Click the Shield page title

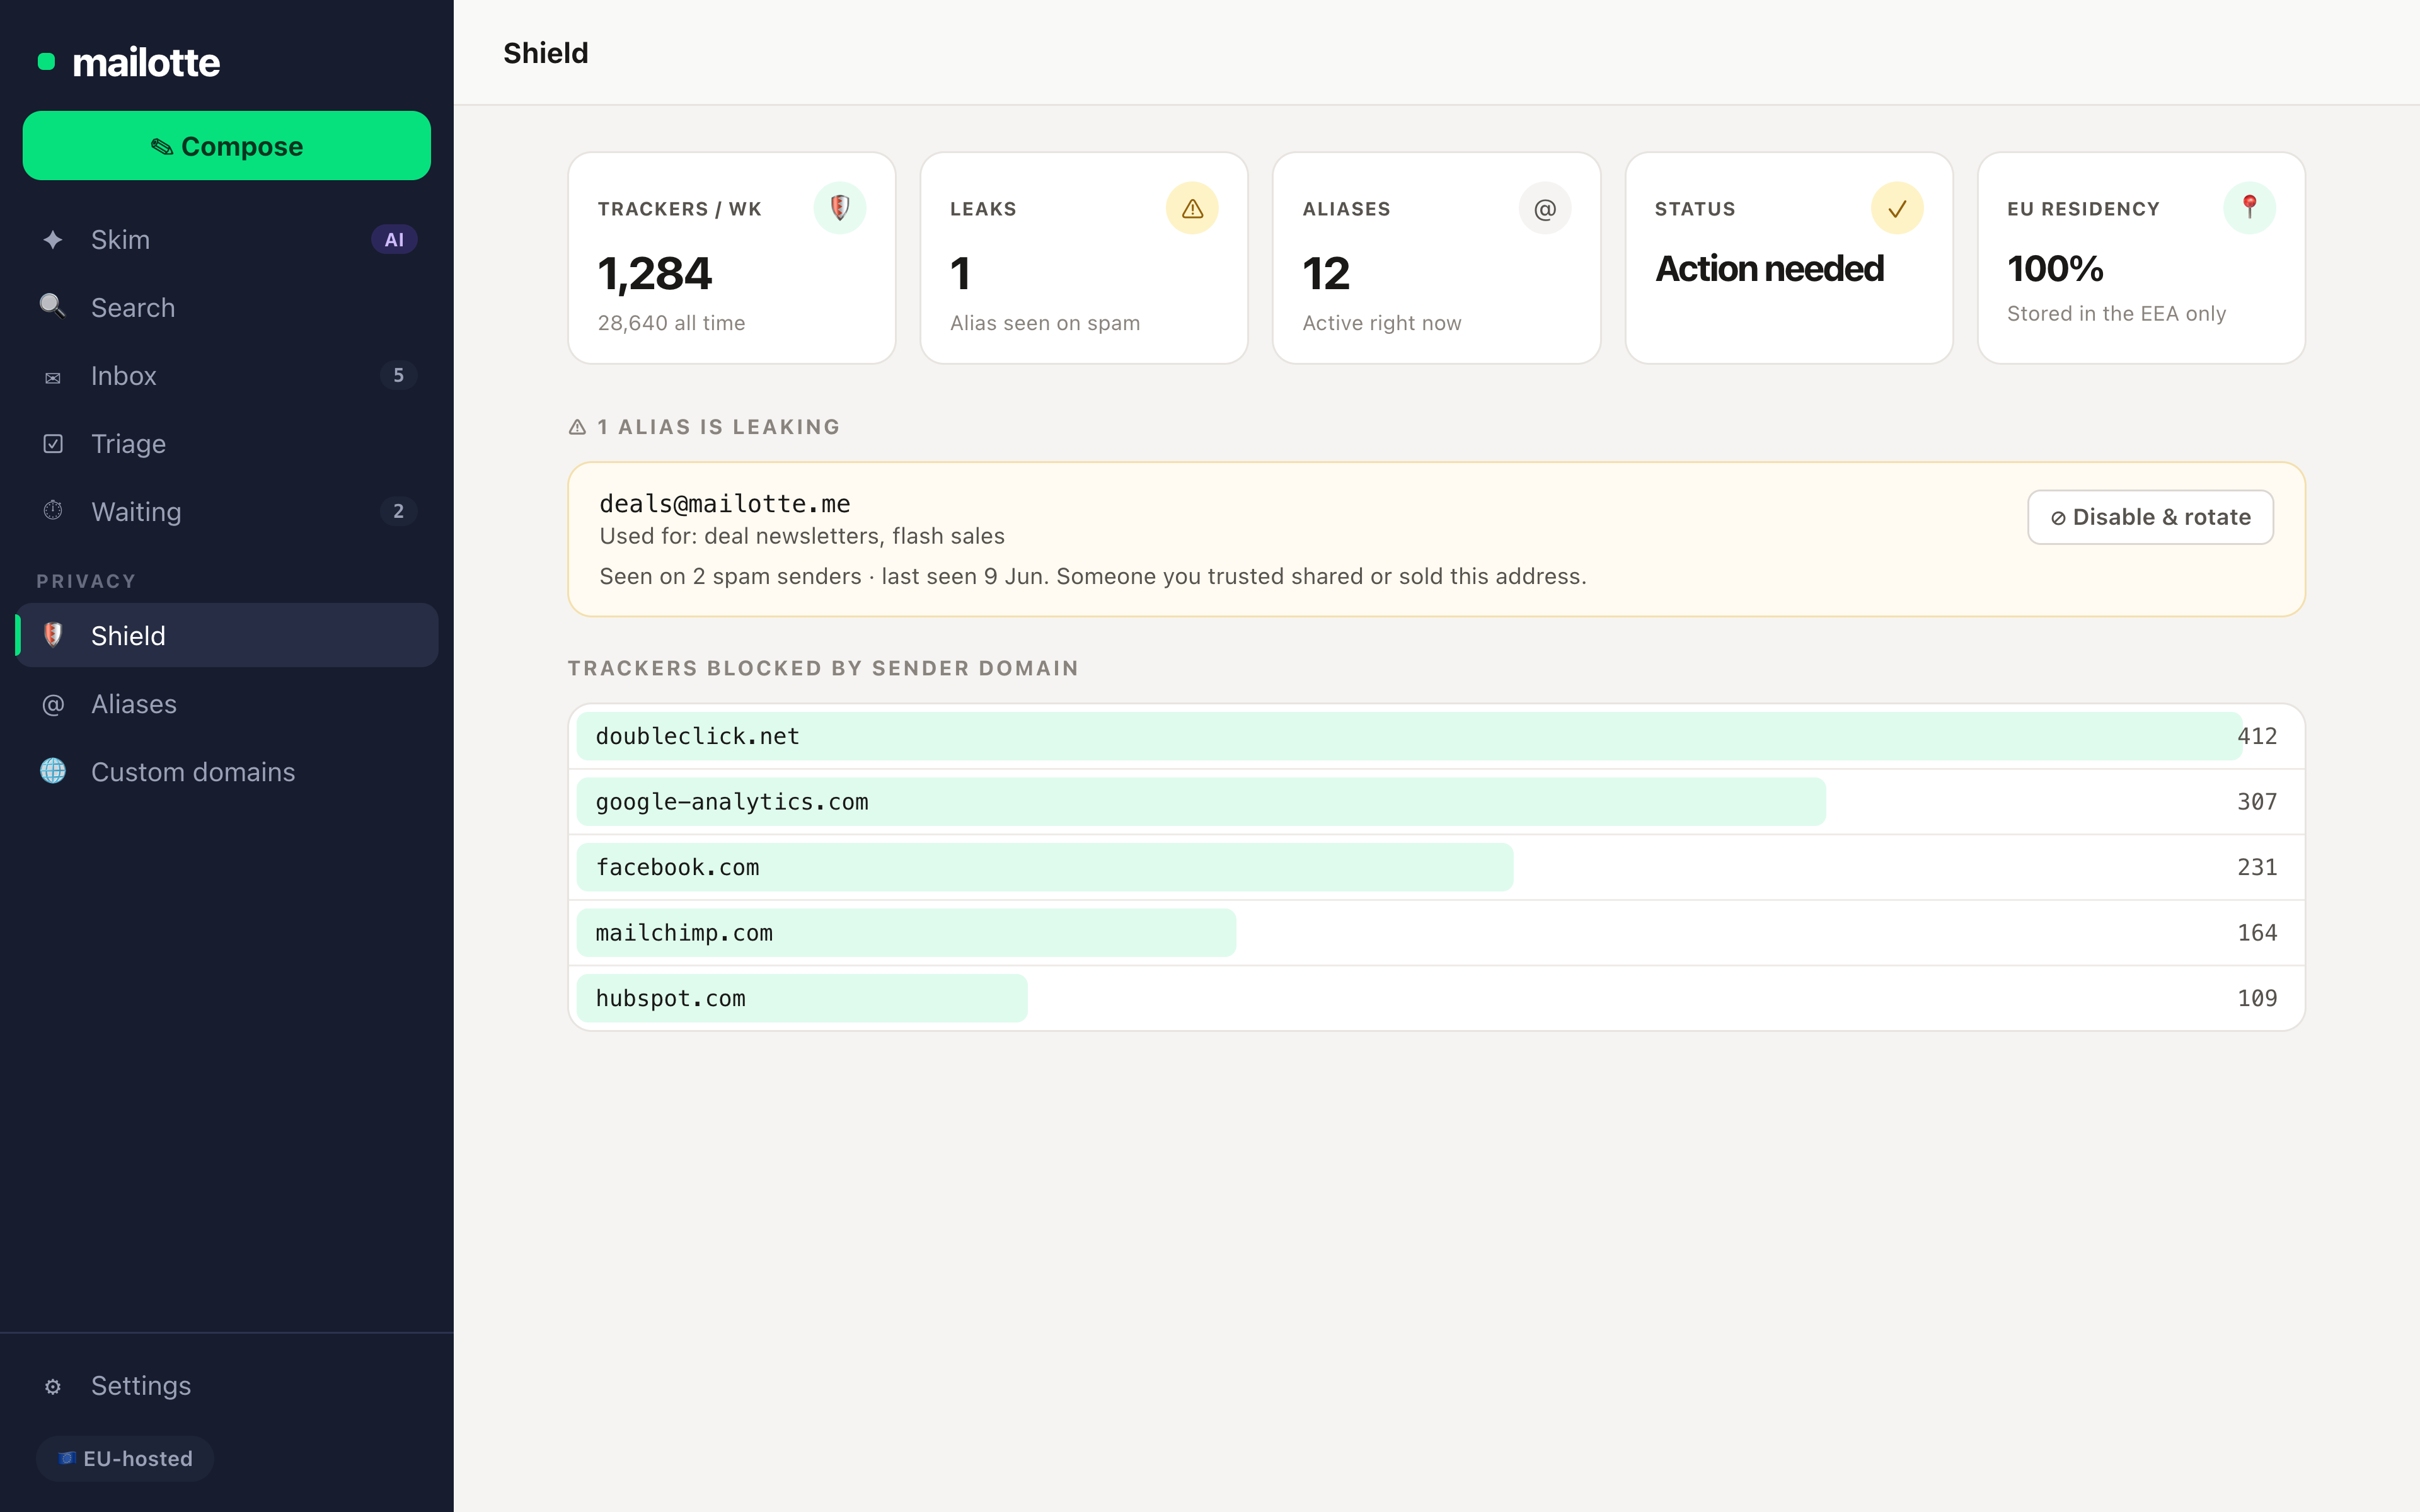tap(546, 53)
